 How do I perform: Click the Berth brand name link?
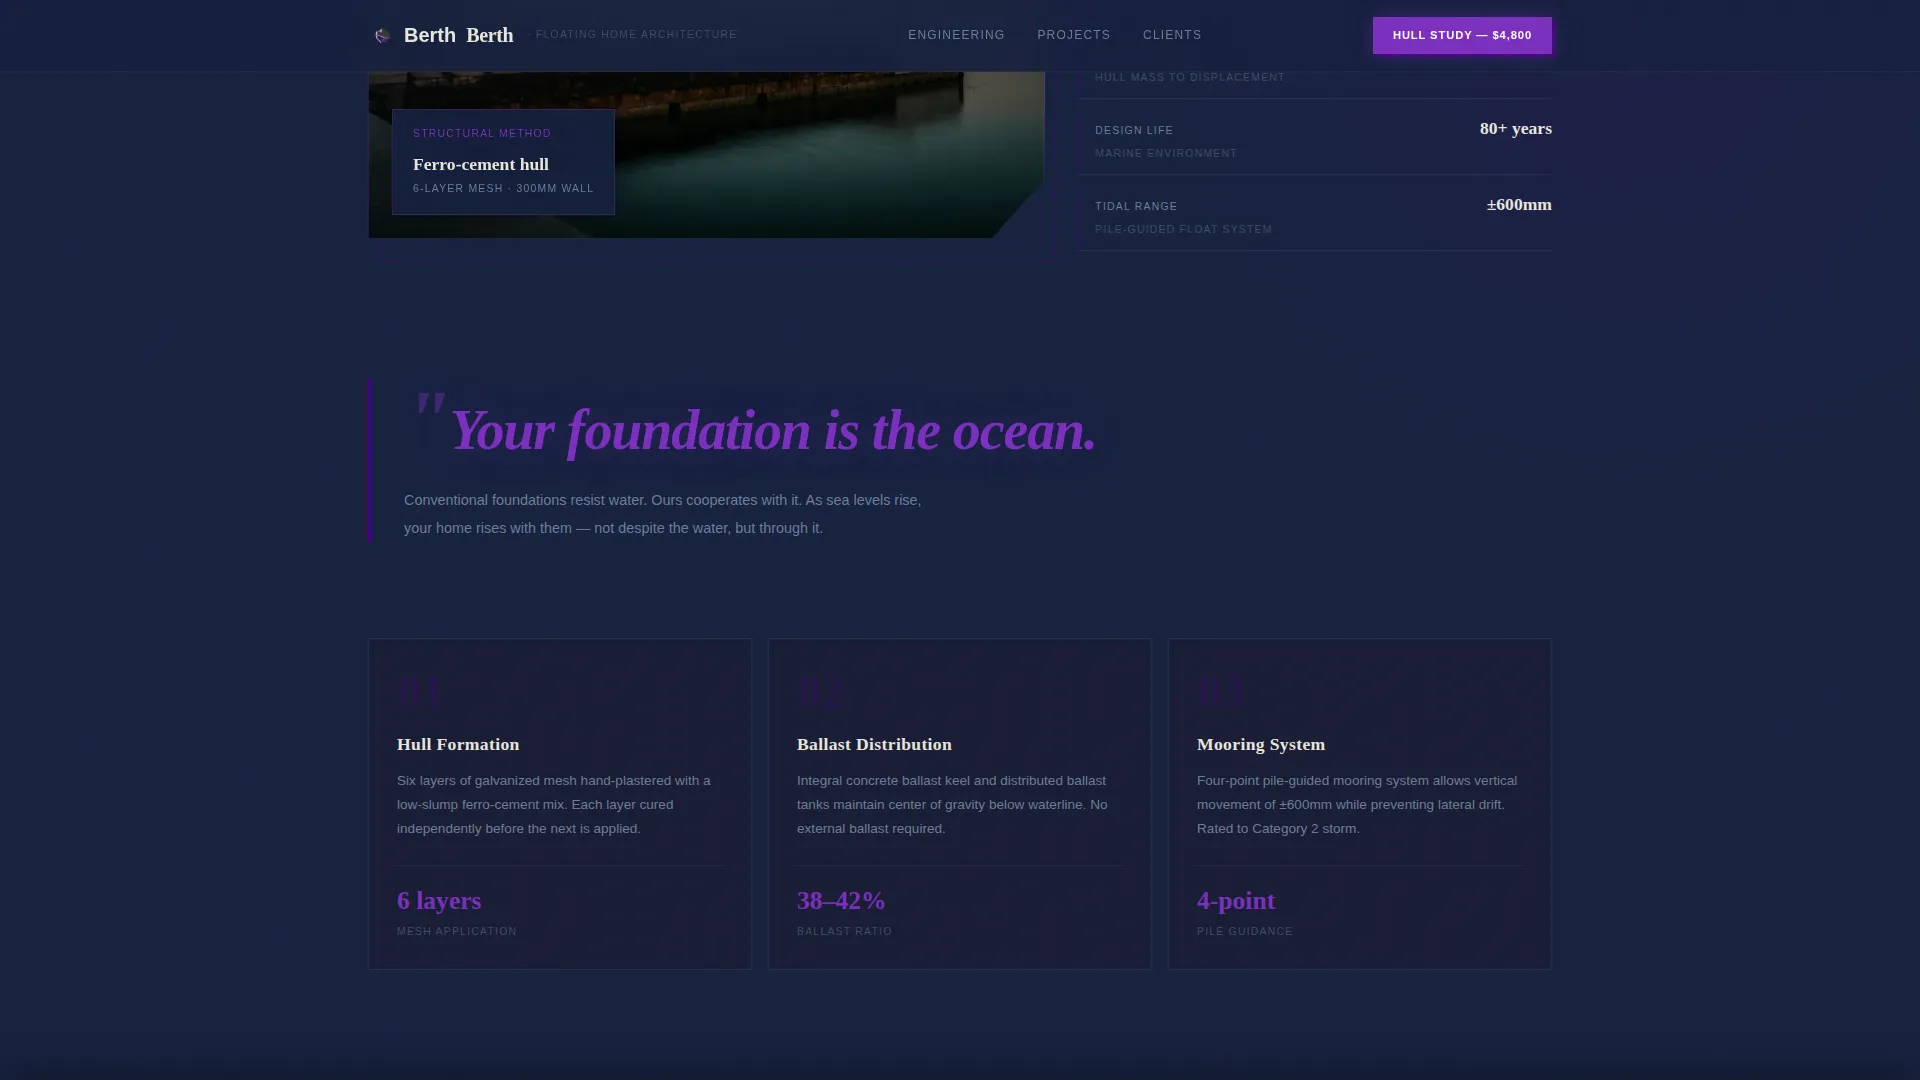459,35
